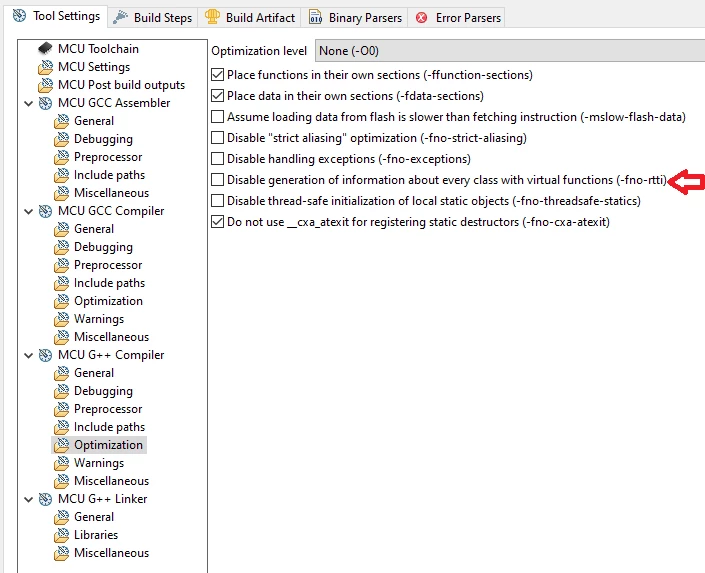Screen dimensions: 705x573
Task: Uncheck Place functions in their own sections
Action: pos(218,75)
